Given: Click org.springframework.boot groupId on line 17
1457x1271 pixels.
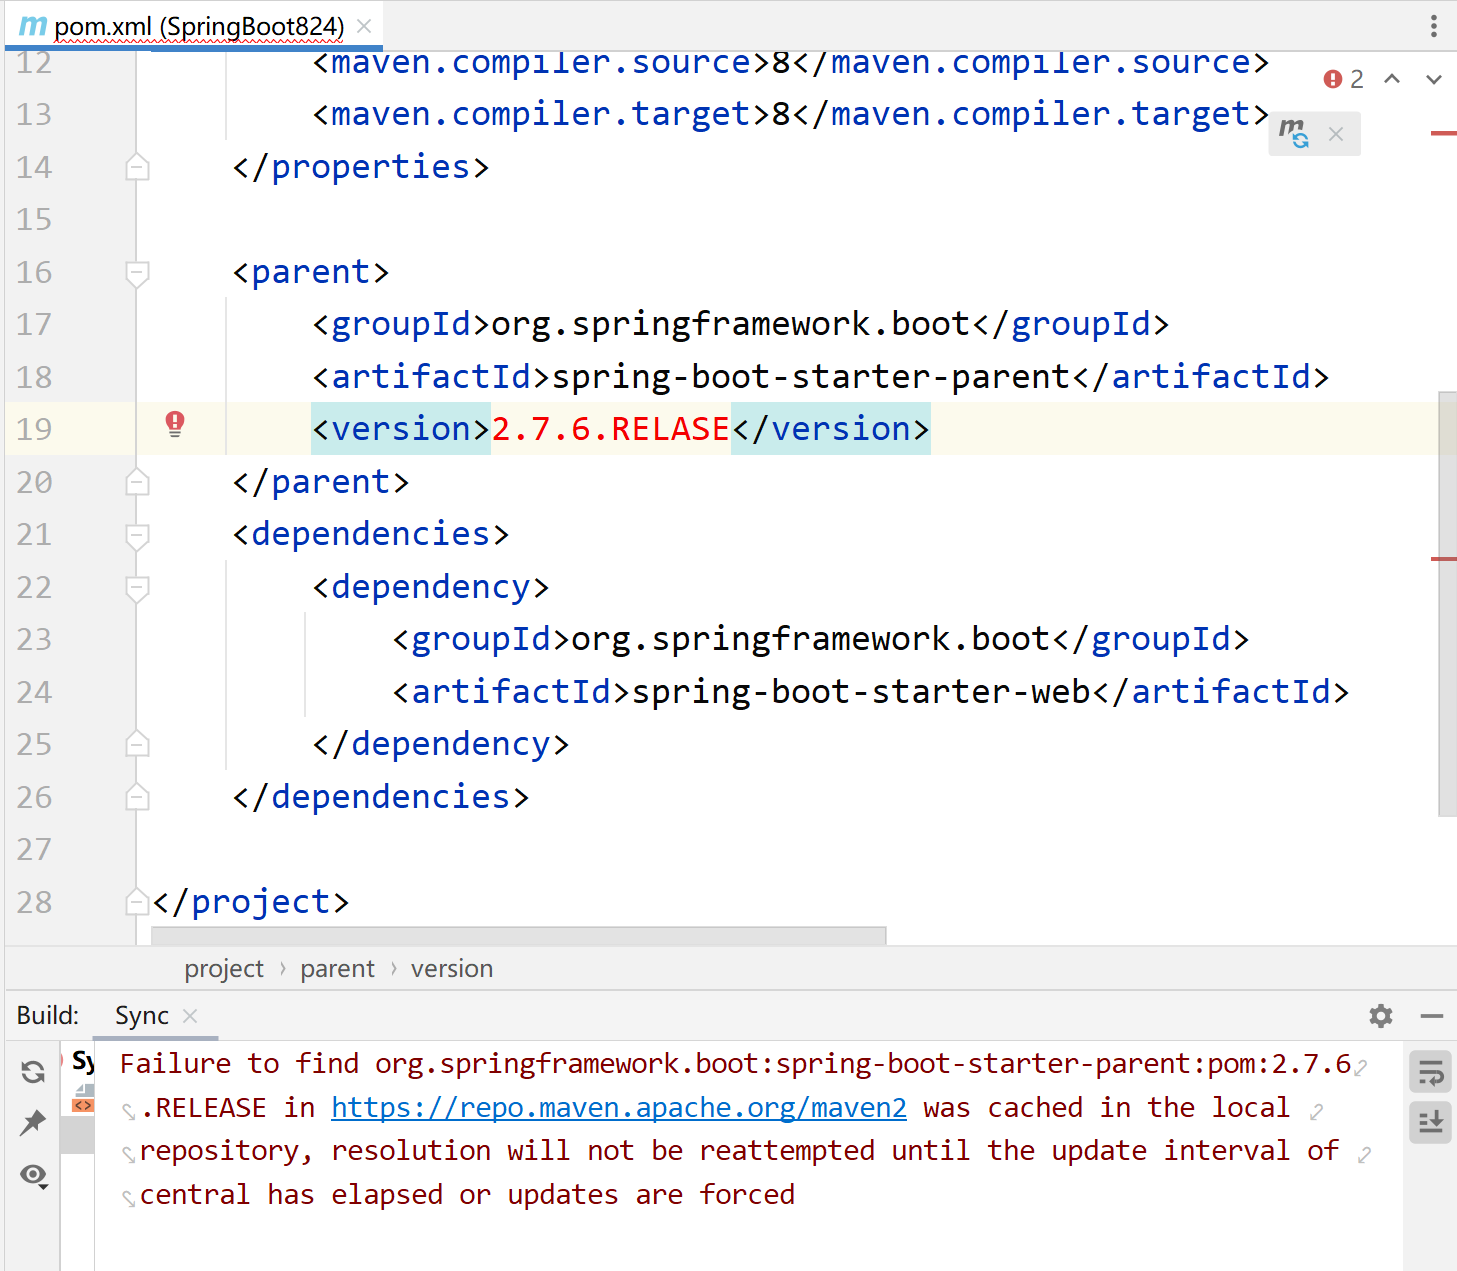Looking at the screenshot, I should (x=730, y=324).
